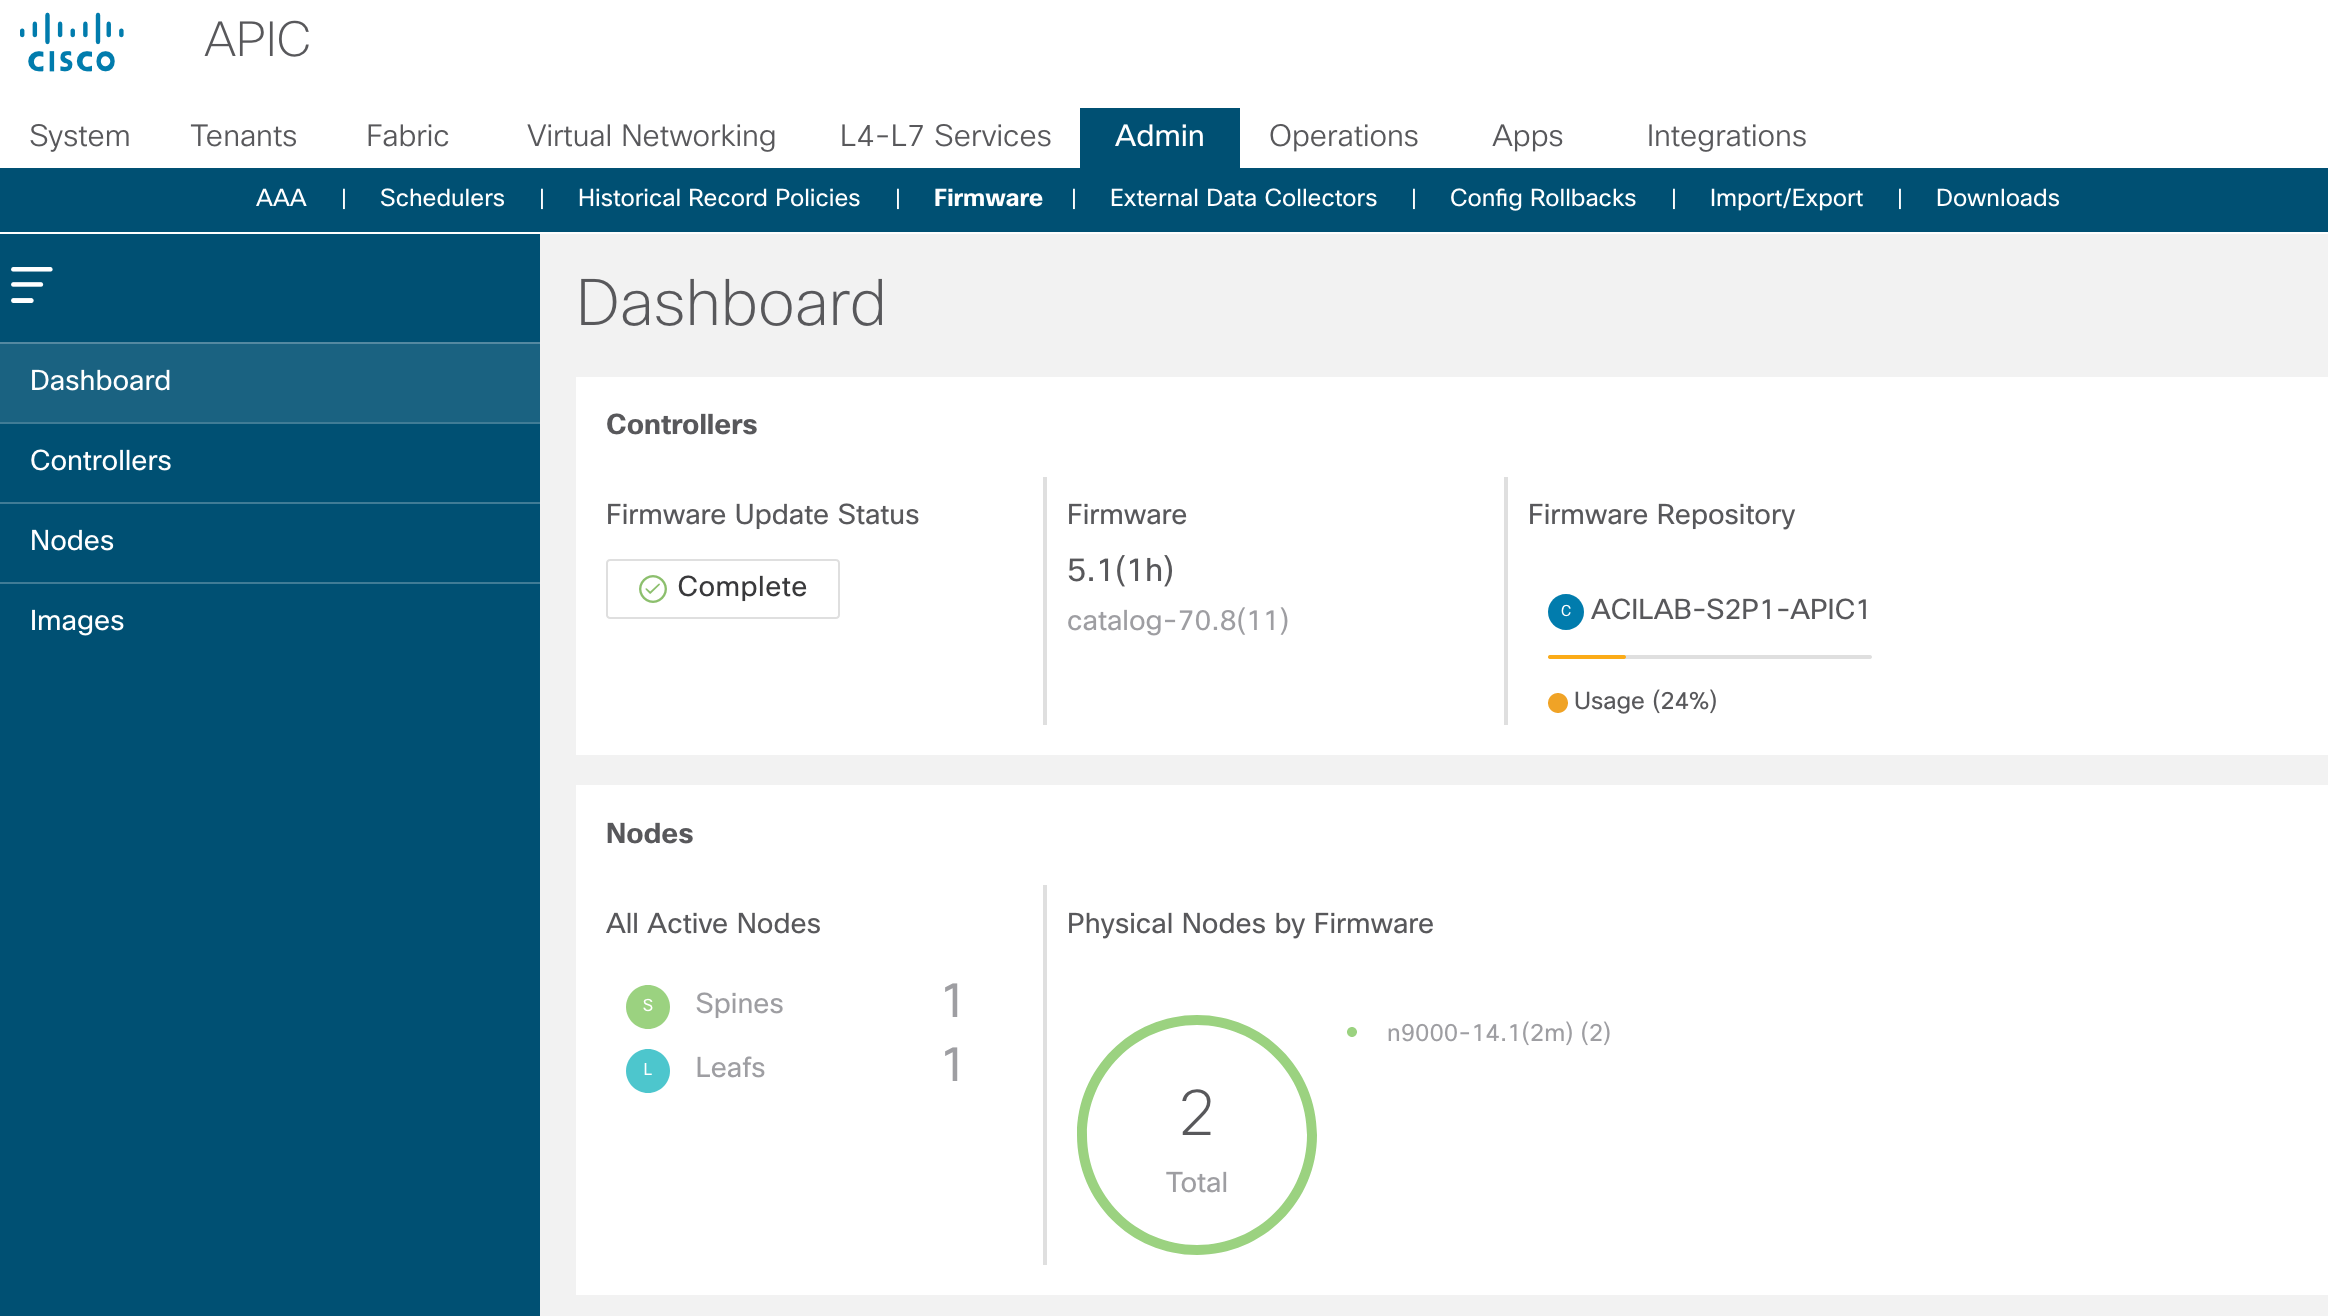Open Nodes in the sidebar
The image size is (2328, 1316).
pyautogui.click(x=270, y=541)
